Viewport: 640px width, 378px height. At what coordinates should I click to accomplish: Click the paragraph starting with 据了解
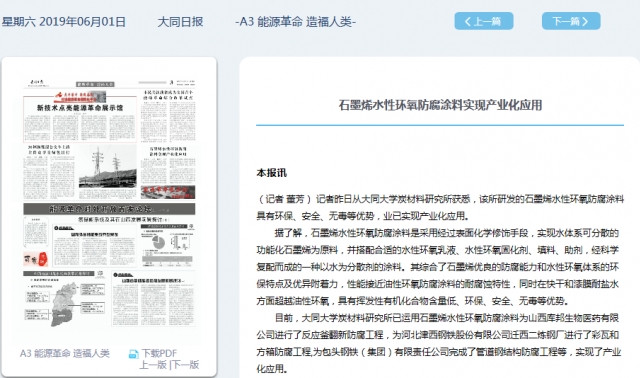438,267
